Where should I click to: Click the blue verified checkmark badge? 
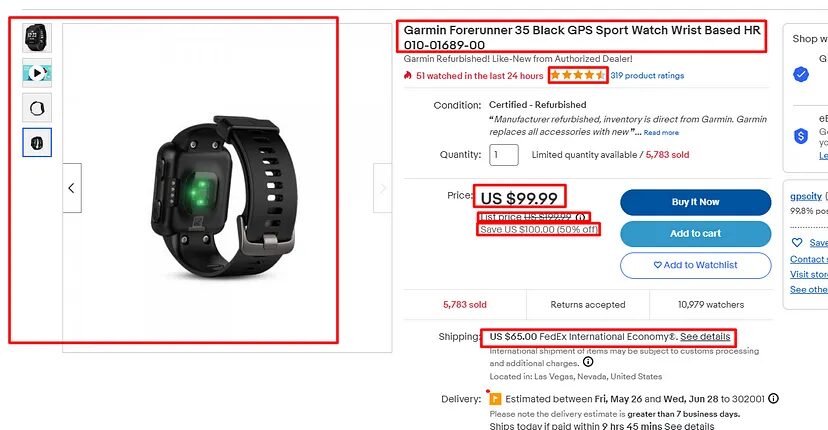(801, 74)
